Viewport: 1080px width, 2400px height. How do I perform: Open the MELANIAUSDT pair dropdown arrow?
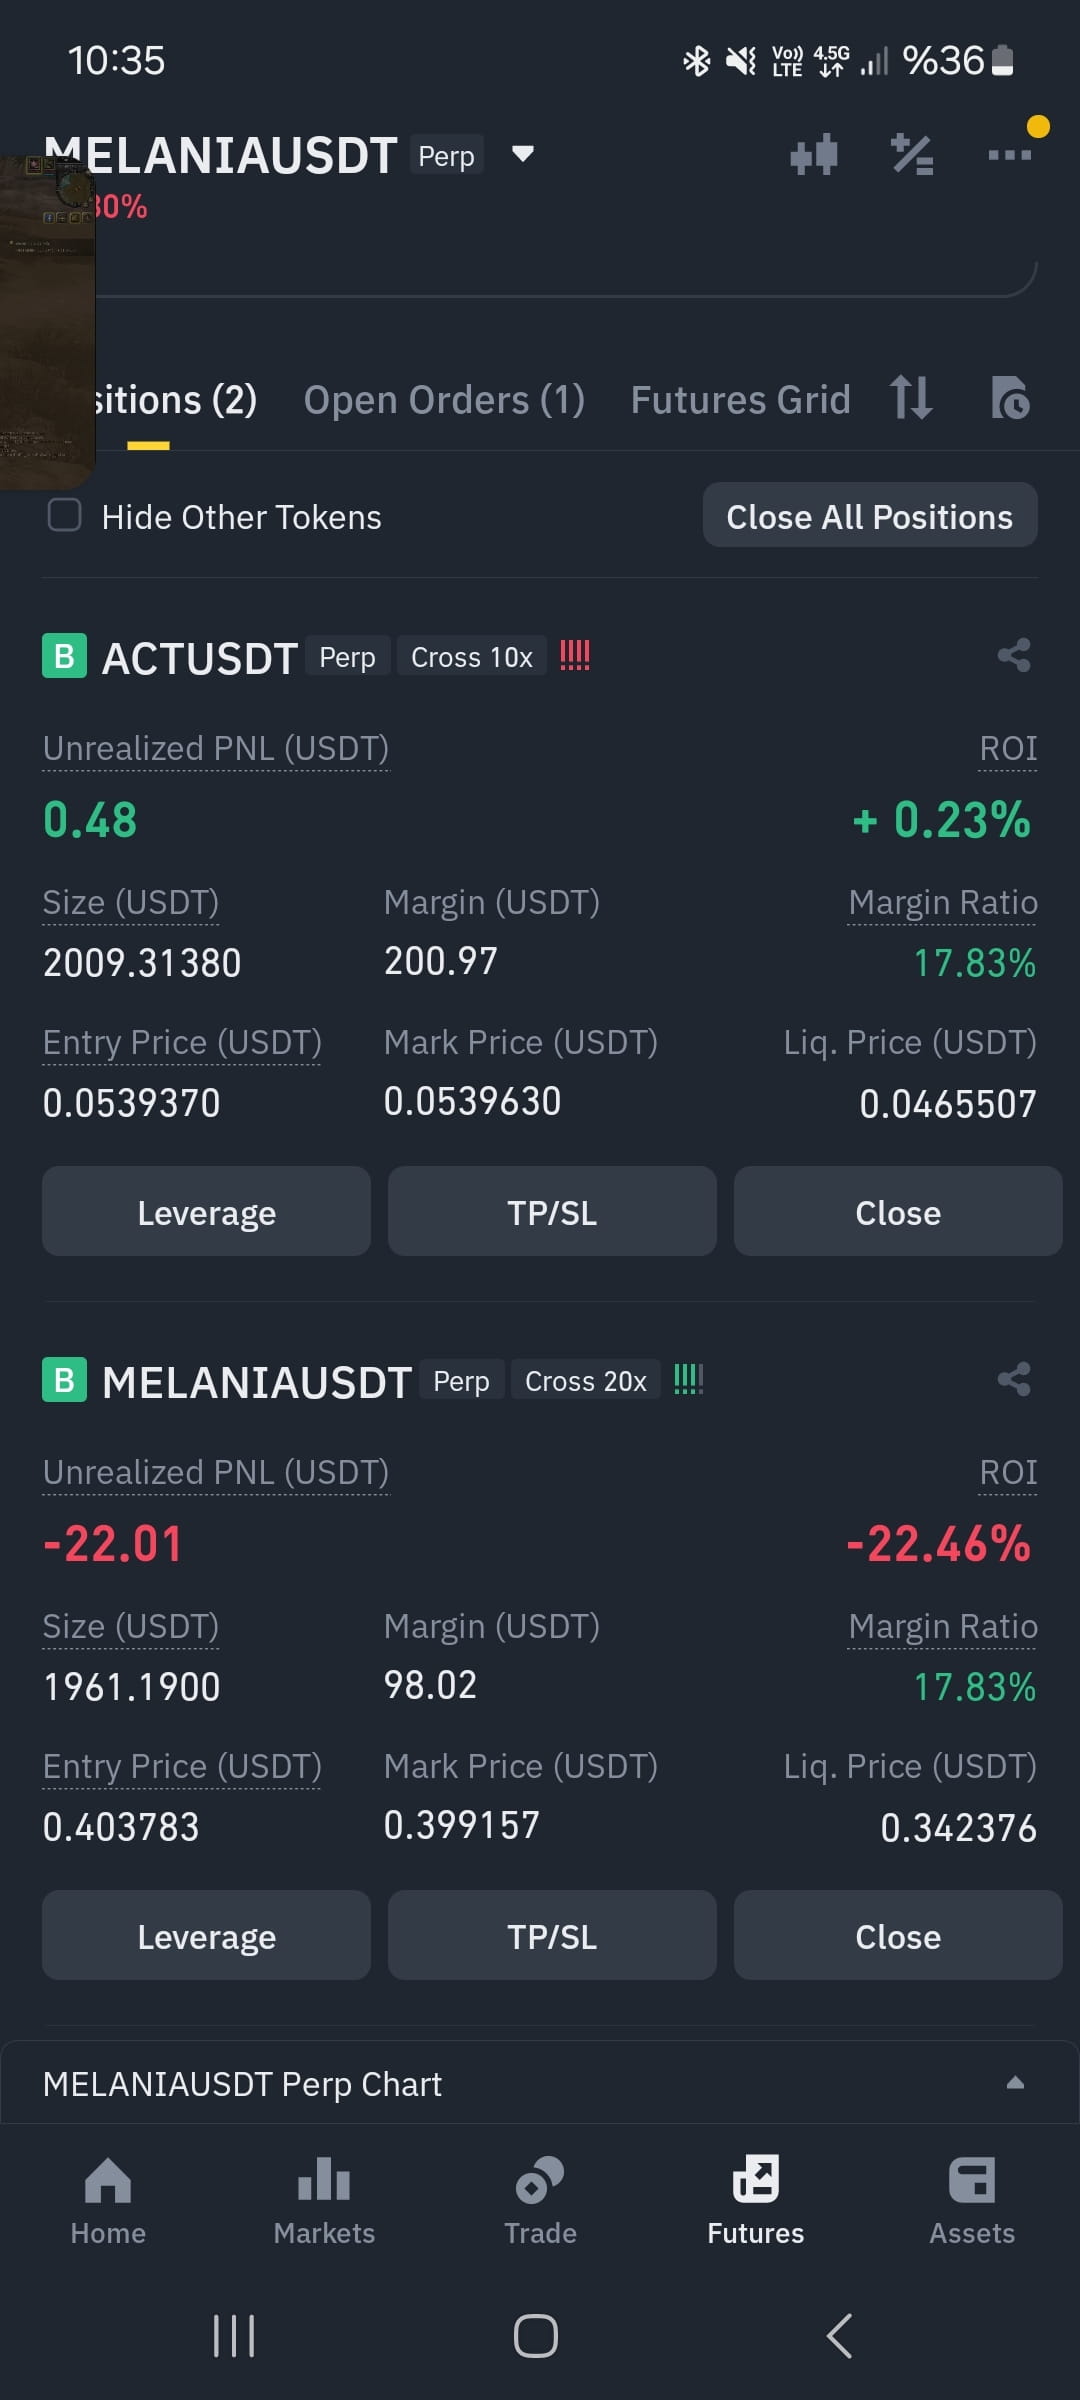(522, 154)
